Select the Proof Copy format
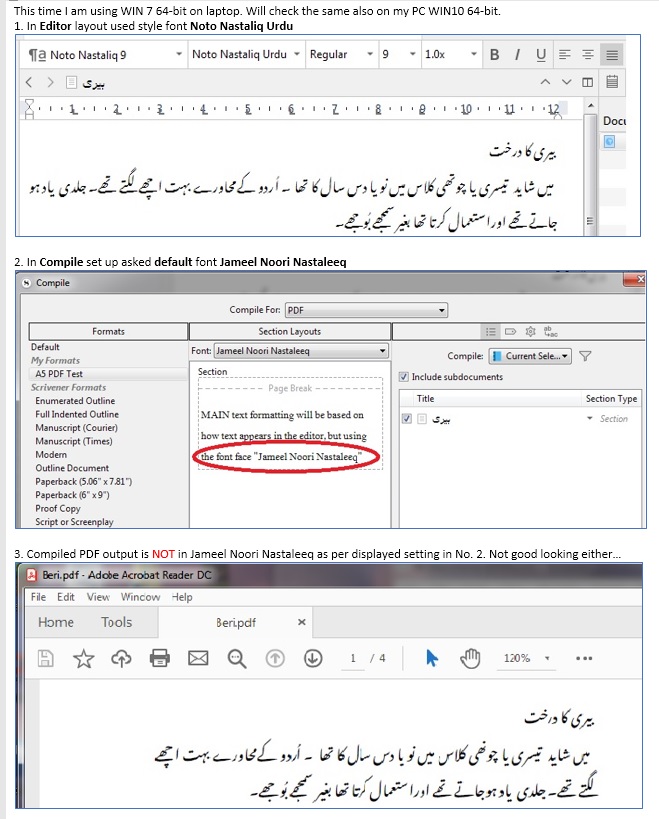Screen dimensions: 659x819 (x=57, y=508)
